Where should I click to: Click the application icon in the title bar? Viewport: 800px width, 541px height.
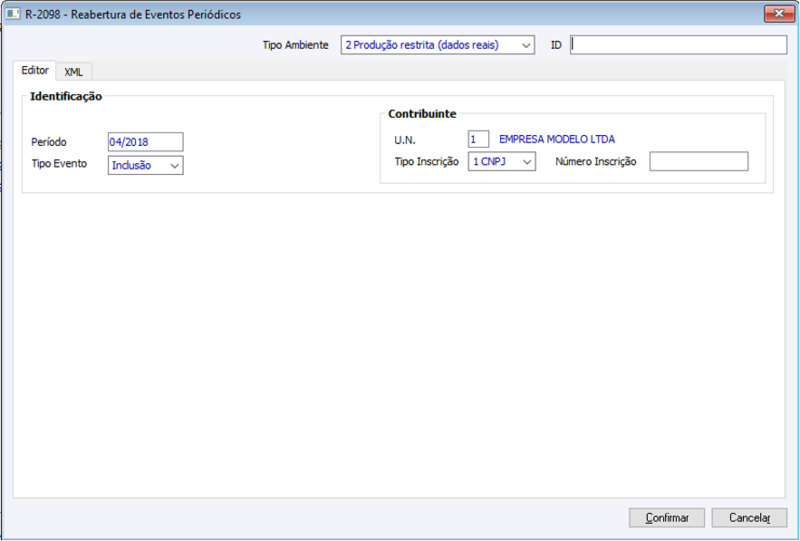(13, 14)
